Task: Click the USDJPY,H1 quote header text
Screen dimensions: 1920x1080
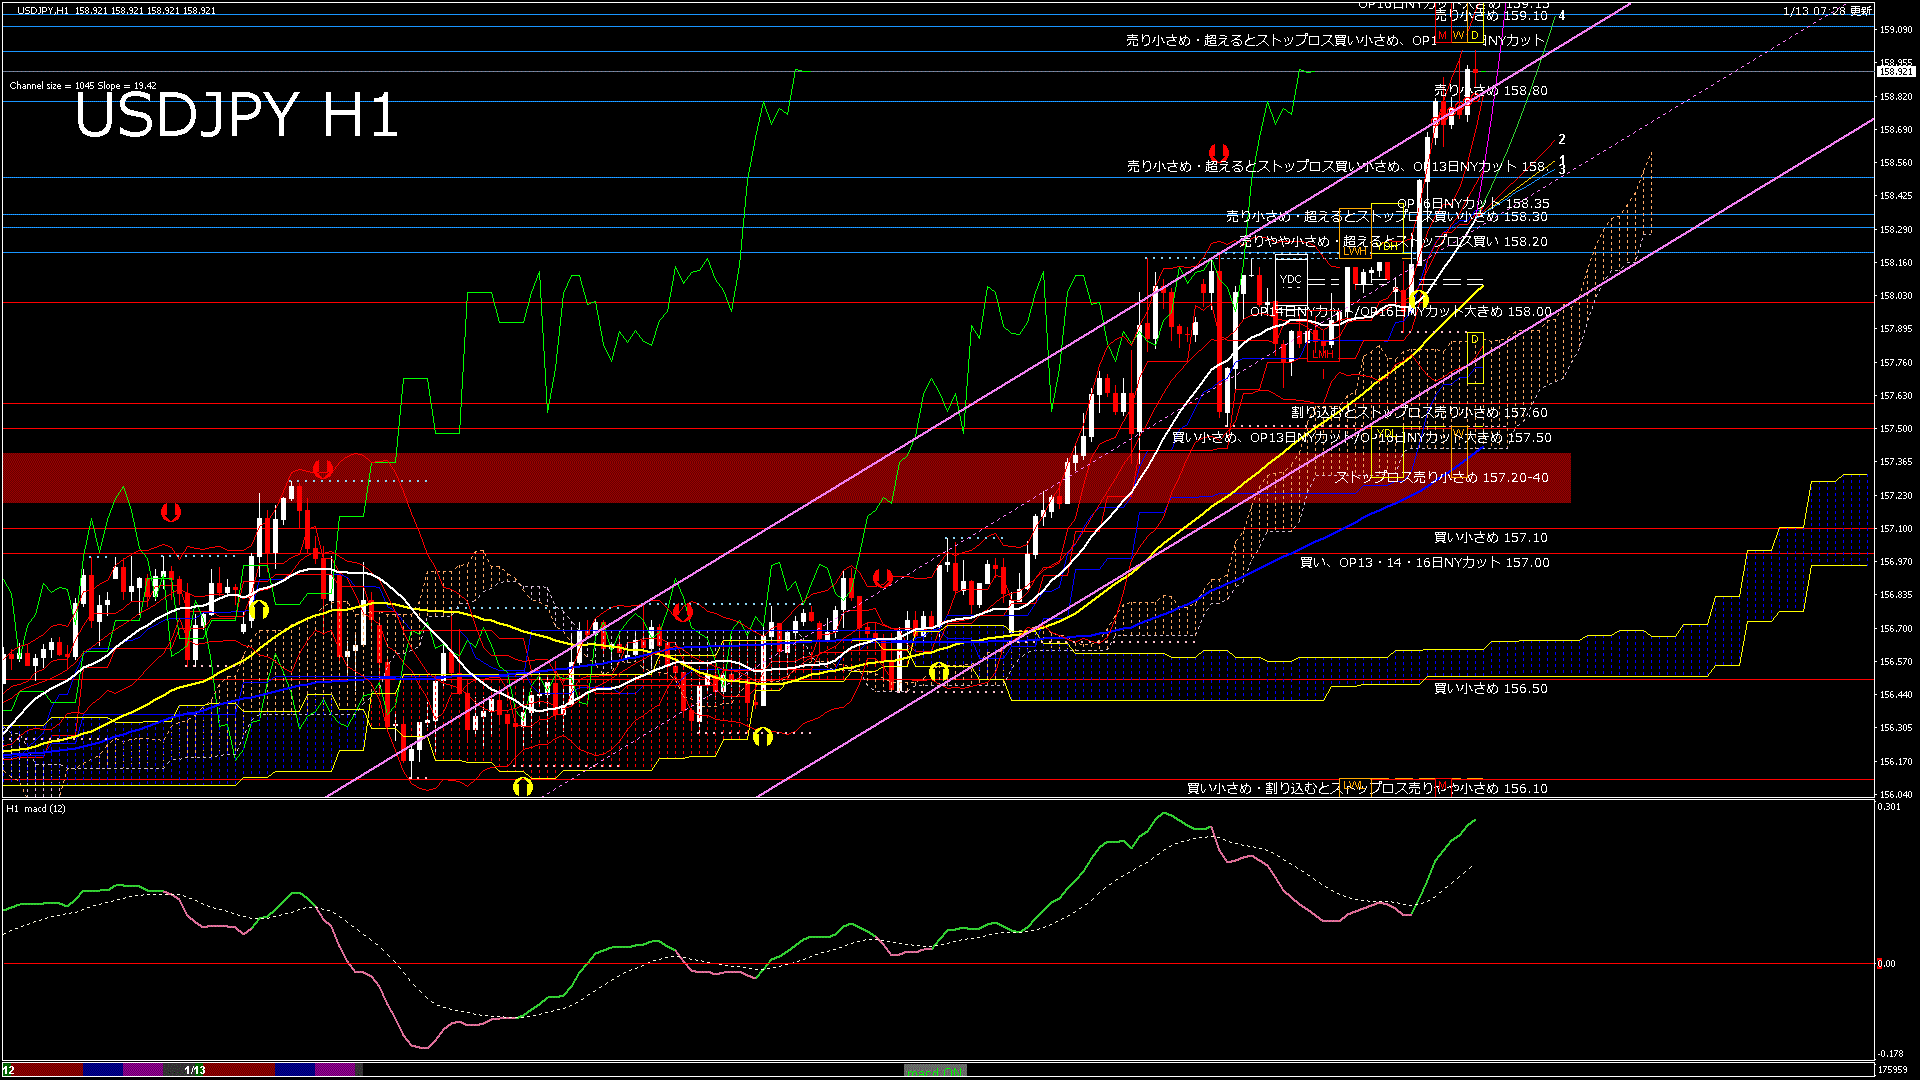Action: click(43, 10)
